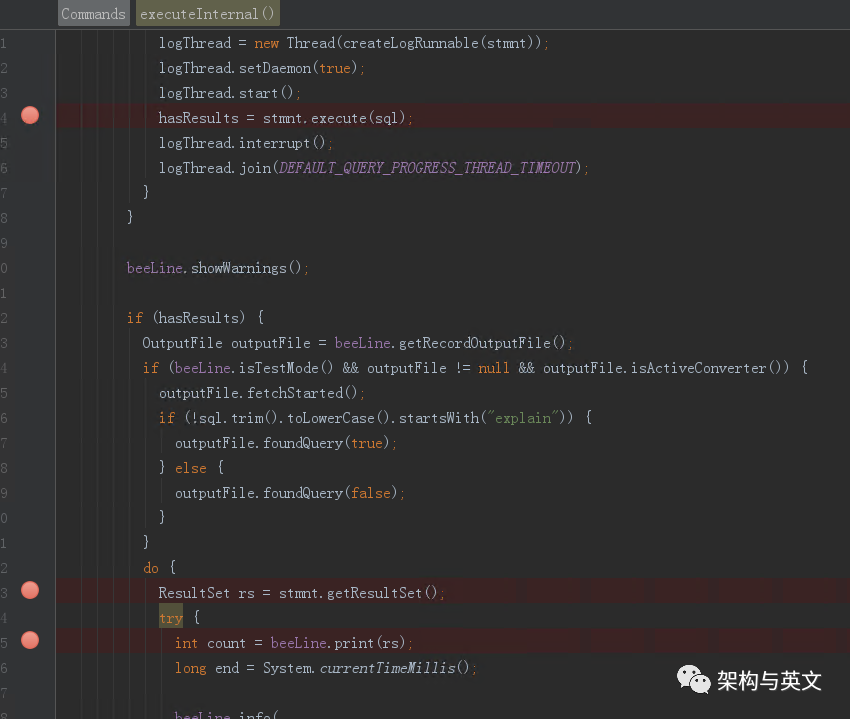Click ResultSet rs declaration
Screen dimensions: 850x719
(206, 593)
